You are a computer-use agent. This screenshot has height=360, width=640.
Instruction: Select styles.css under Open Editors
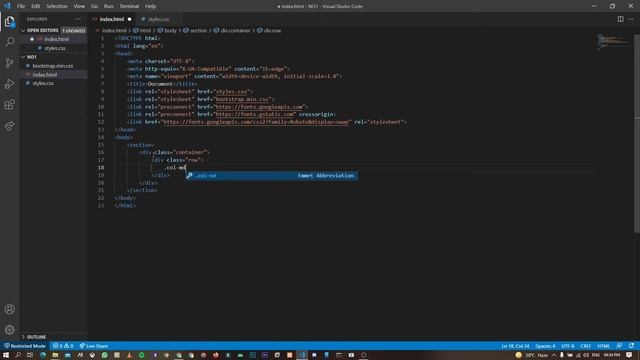[53, 48]
